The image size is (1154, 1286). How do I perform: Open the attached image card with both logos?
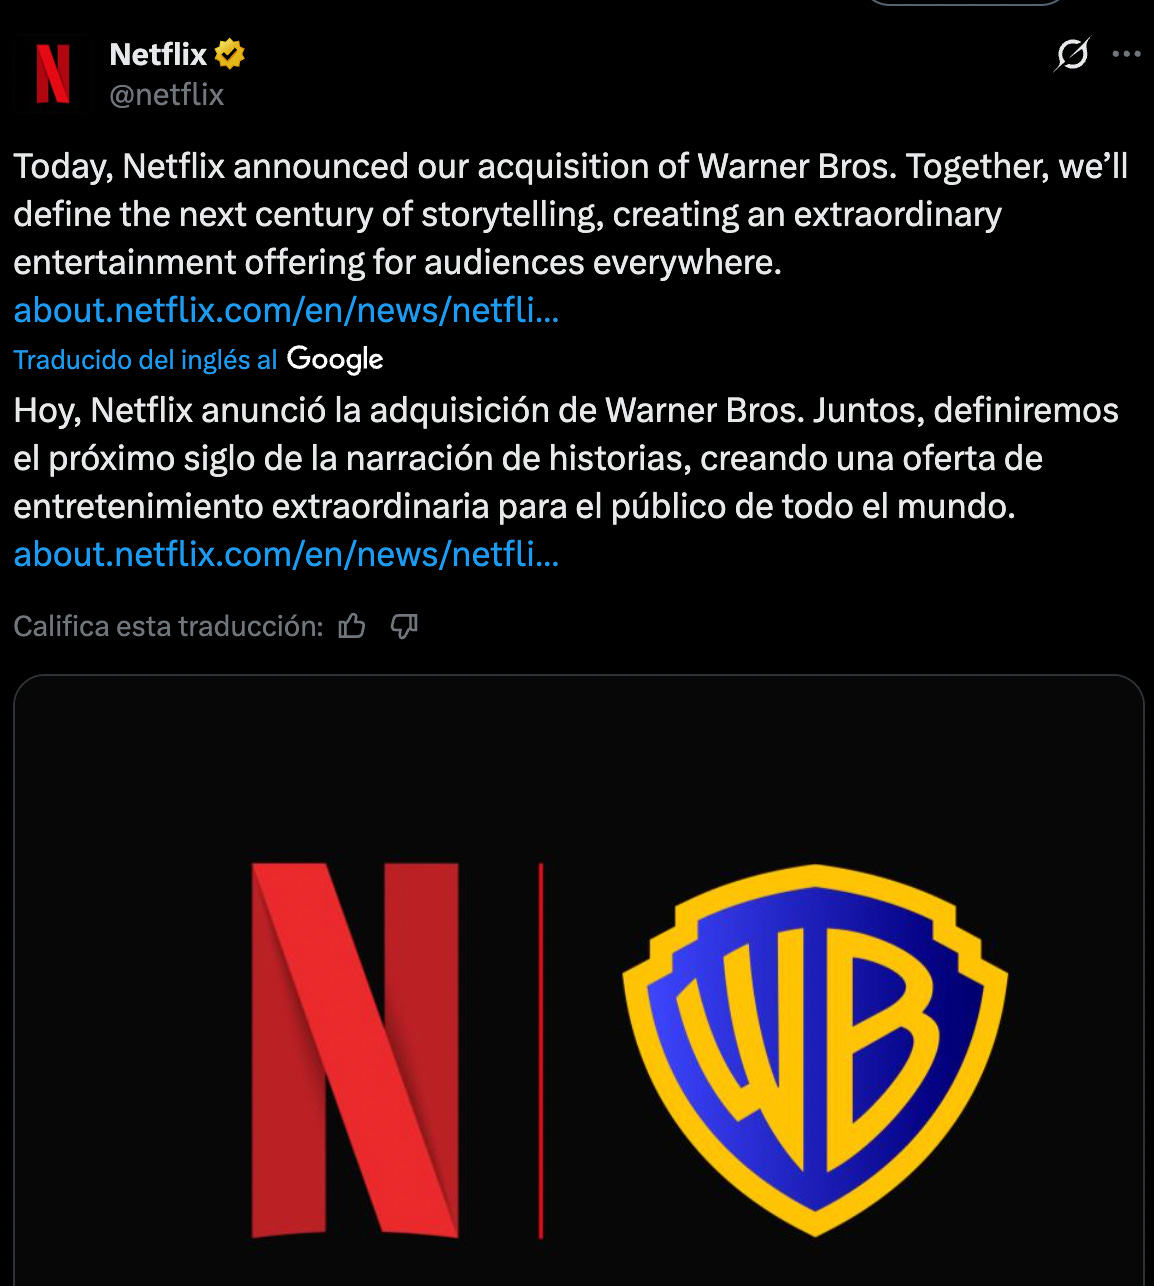point(579,981)
